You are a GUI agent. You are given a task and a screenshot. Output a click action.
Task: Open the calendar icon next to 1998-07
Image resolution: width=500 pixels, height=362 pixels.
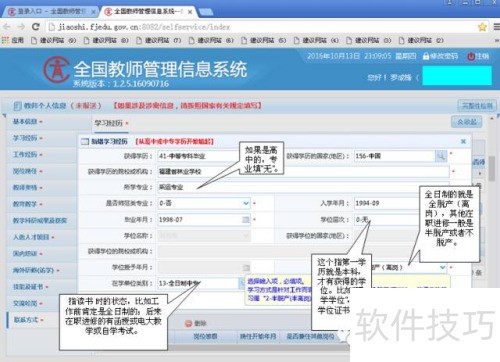(245, 219)
